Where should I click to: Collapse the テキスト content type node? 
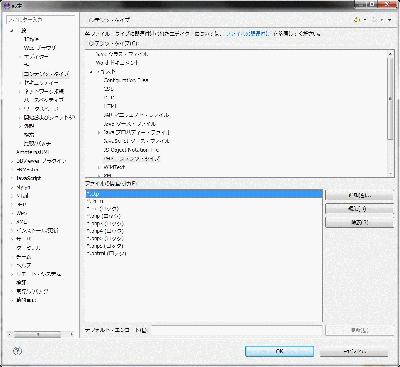91,72
